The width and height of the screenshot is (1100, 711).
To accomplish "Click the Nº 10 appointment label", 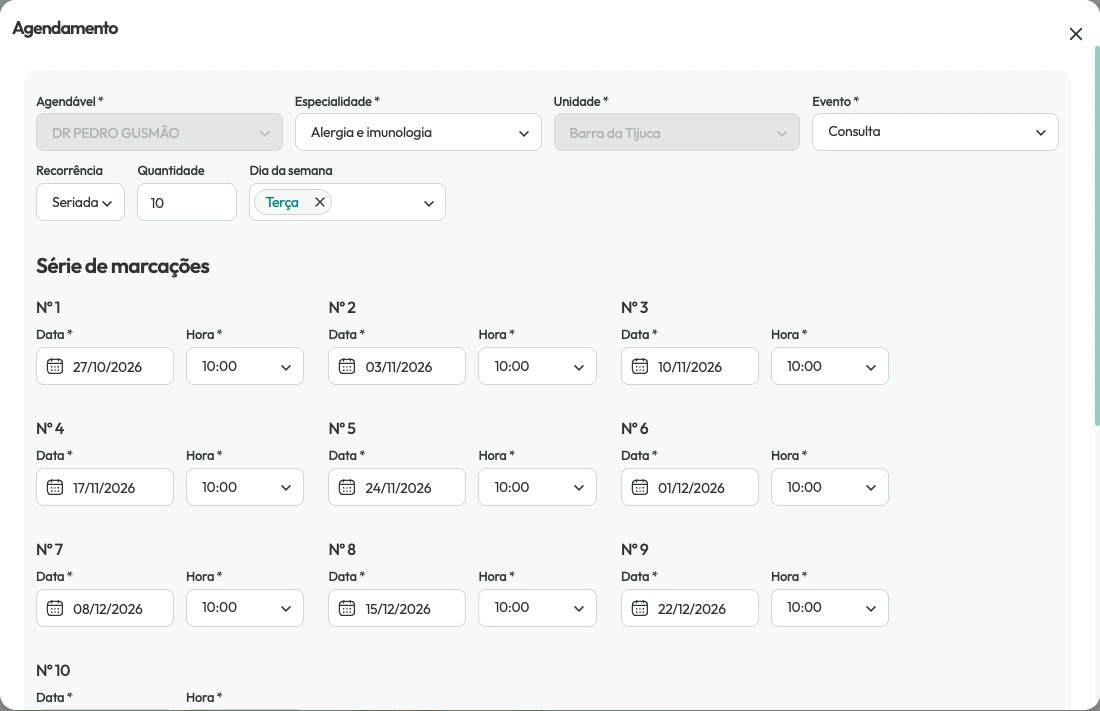I will [x=53, y=670].
